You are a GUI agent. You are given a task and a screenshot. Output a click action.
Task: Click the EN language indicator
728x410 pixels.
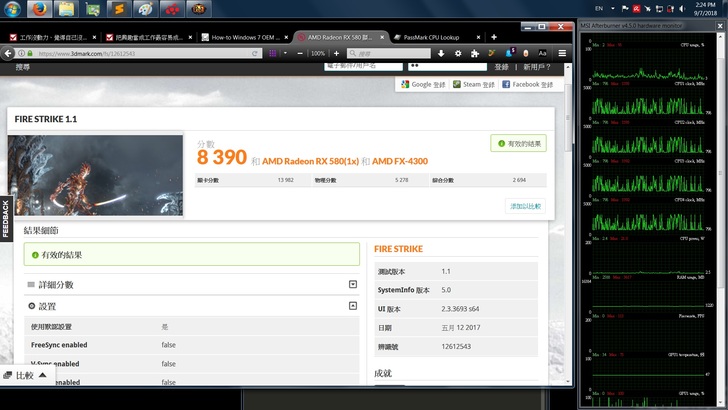point(599,8)
